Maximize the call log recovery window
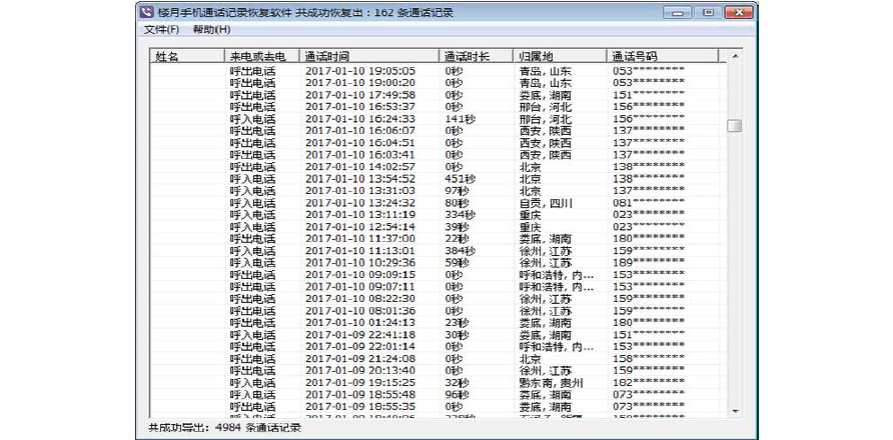The width and height of the screenshot is (893, 440). [708, 12]
